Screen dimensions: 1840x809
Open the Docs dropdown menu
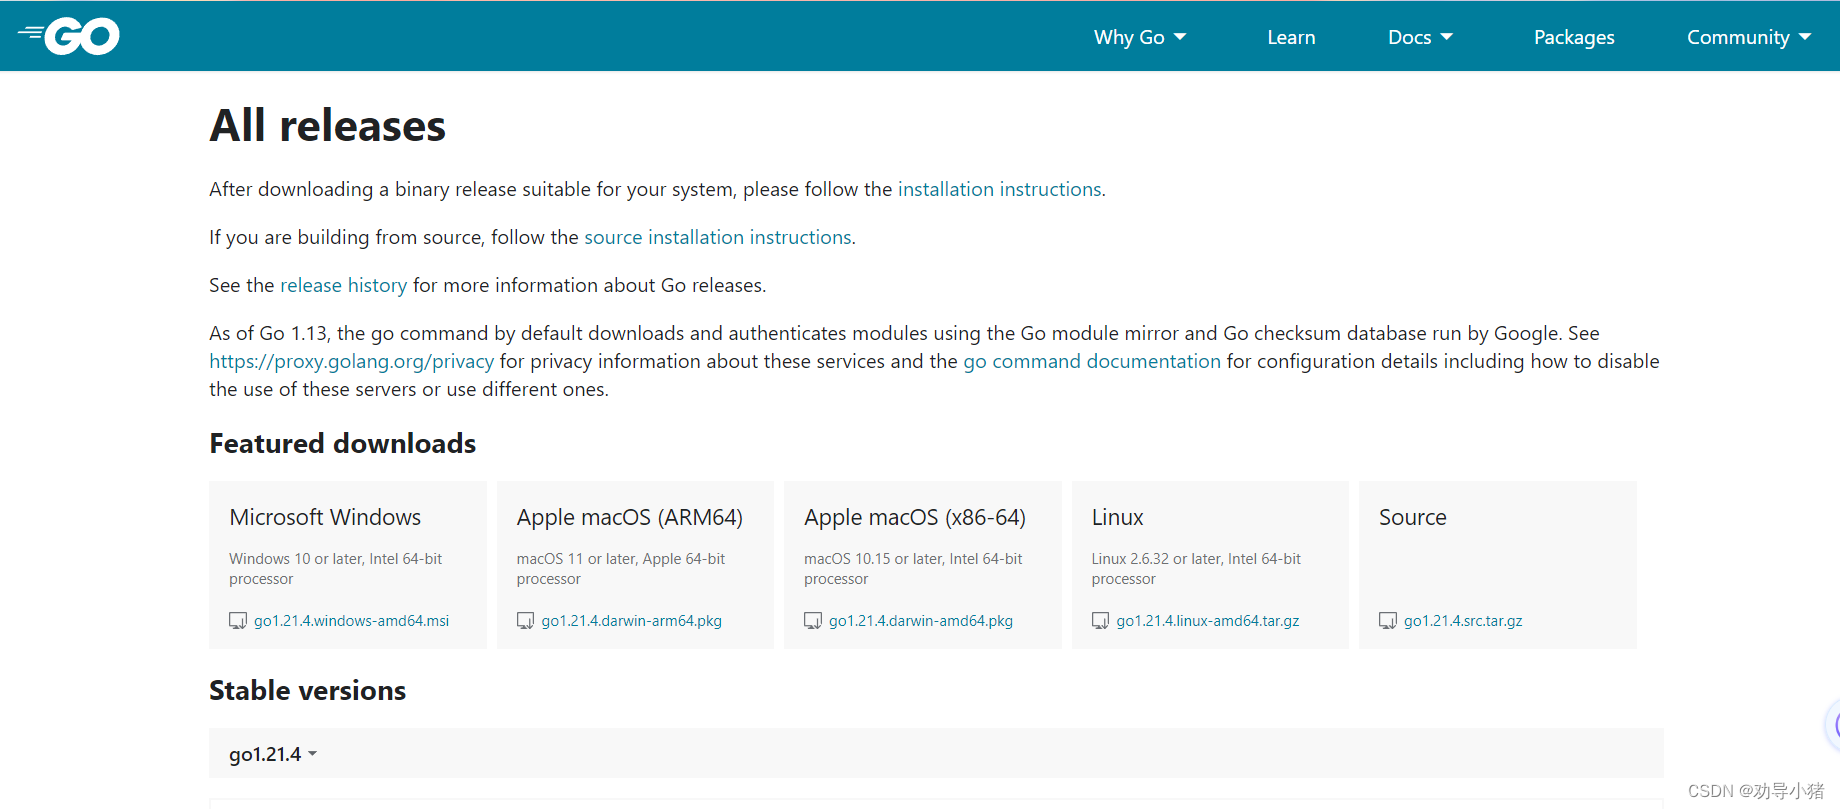[x=1420, y=37]
